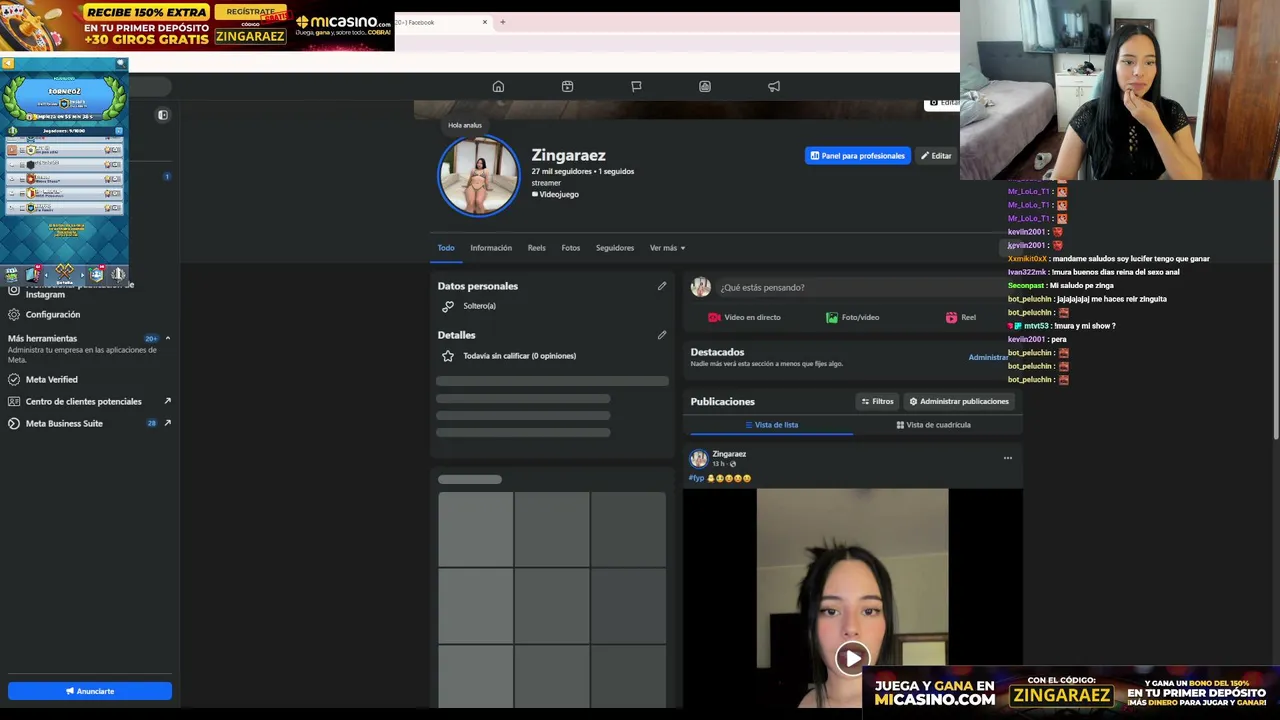Create a Reel from the composer

click(x=960, y=318)
